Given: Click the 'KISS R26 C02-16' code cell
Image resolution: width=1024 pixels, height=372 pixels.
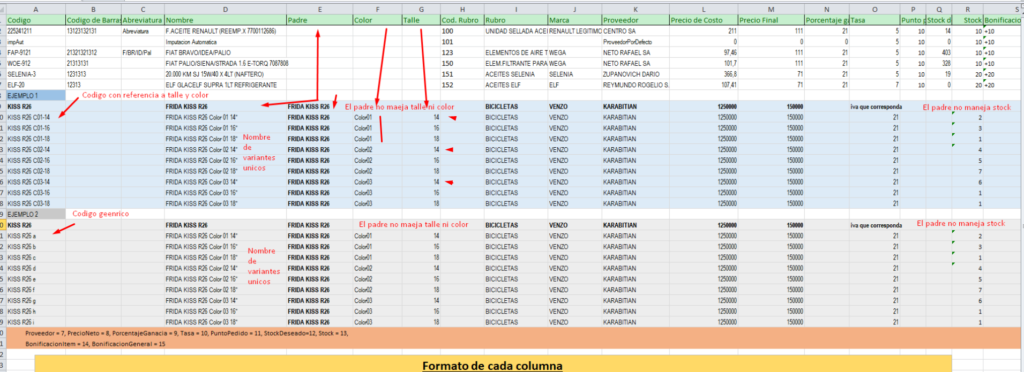Looking at the screenshot, I should tap(35, 161).
